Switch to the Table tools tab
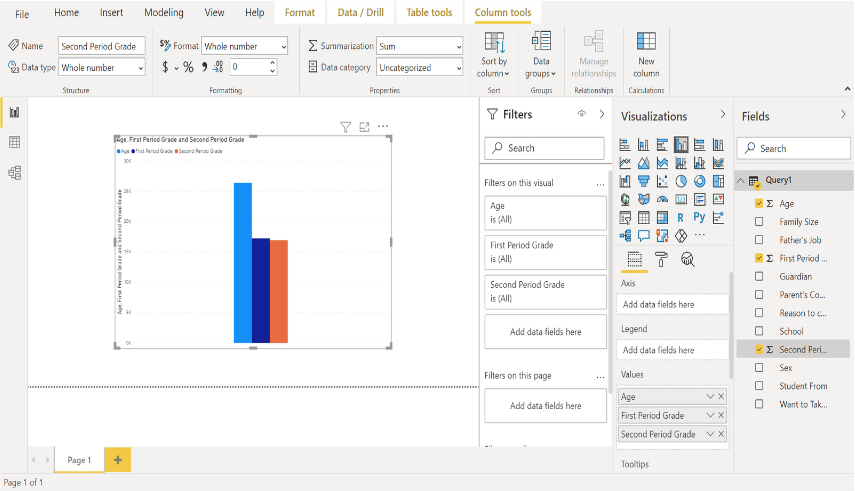Image resolution: width=855 pixels, height=491 pixels. pos(428,13)
